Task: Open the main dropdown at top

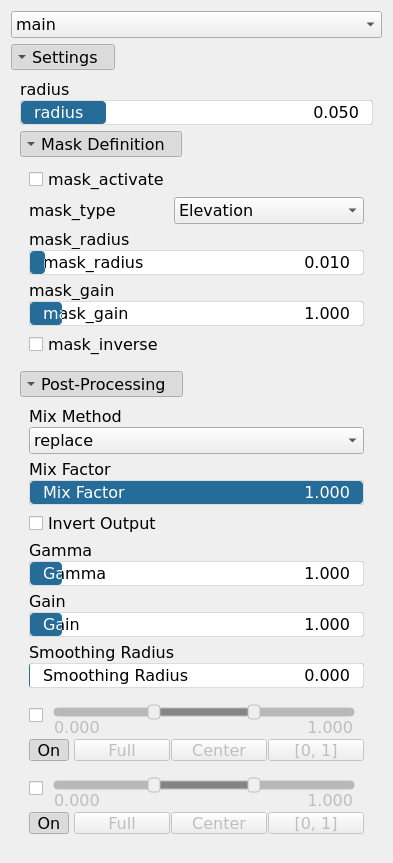Action: pos(196,25)
